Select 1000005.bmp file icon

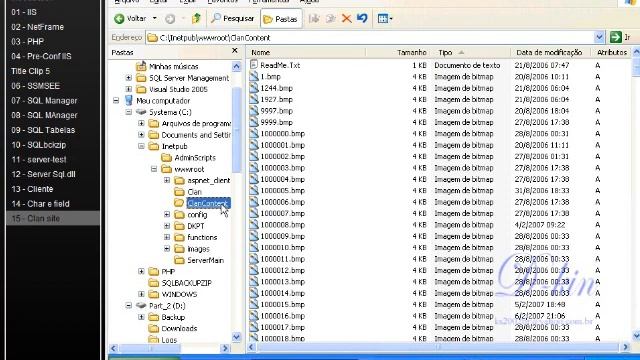point(254,191)
